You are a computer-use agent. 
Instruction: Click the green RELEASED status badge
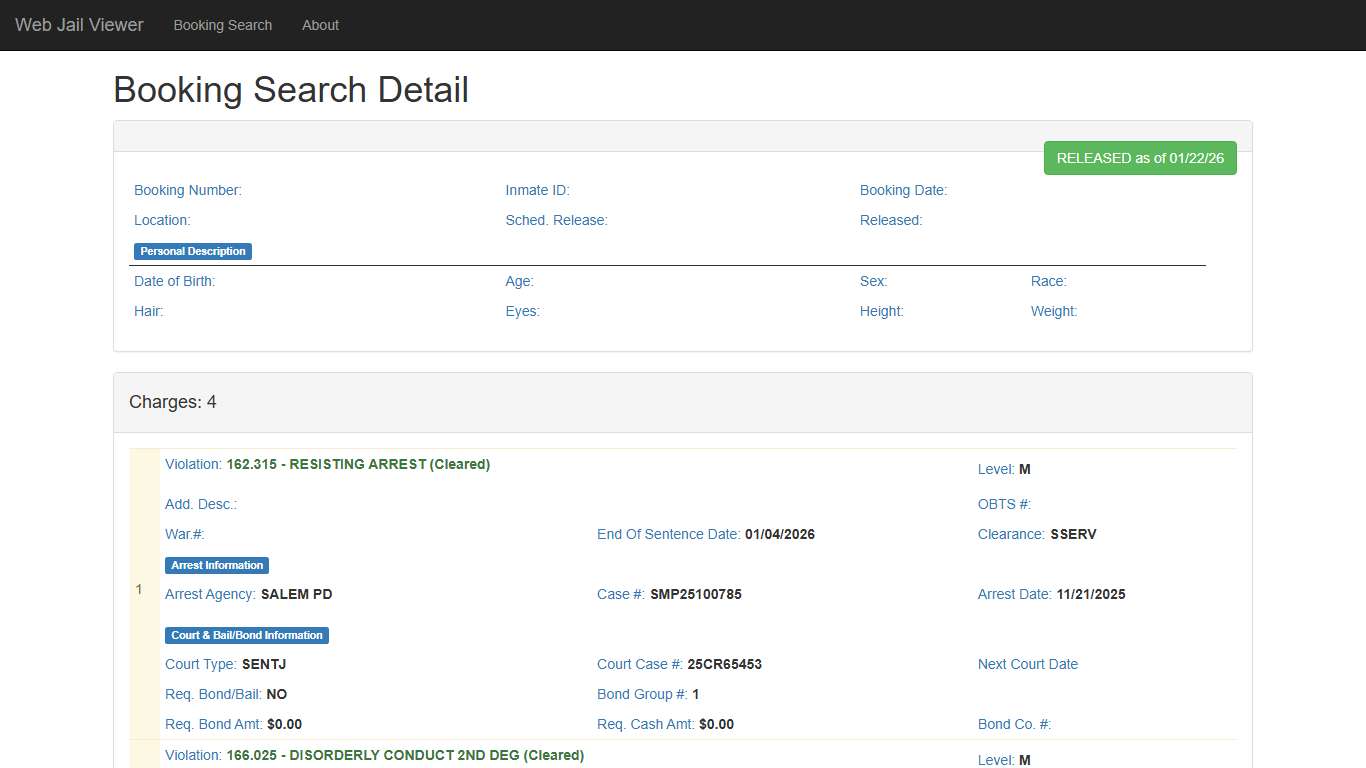(1139, 158)
